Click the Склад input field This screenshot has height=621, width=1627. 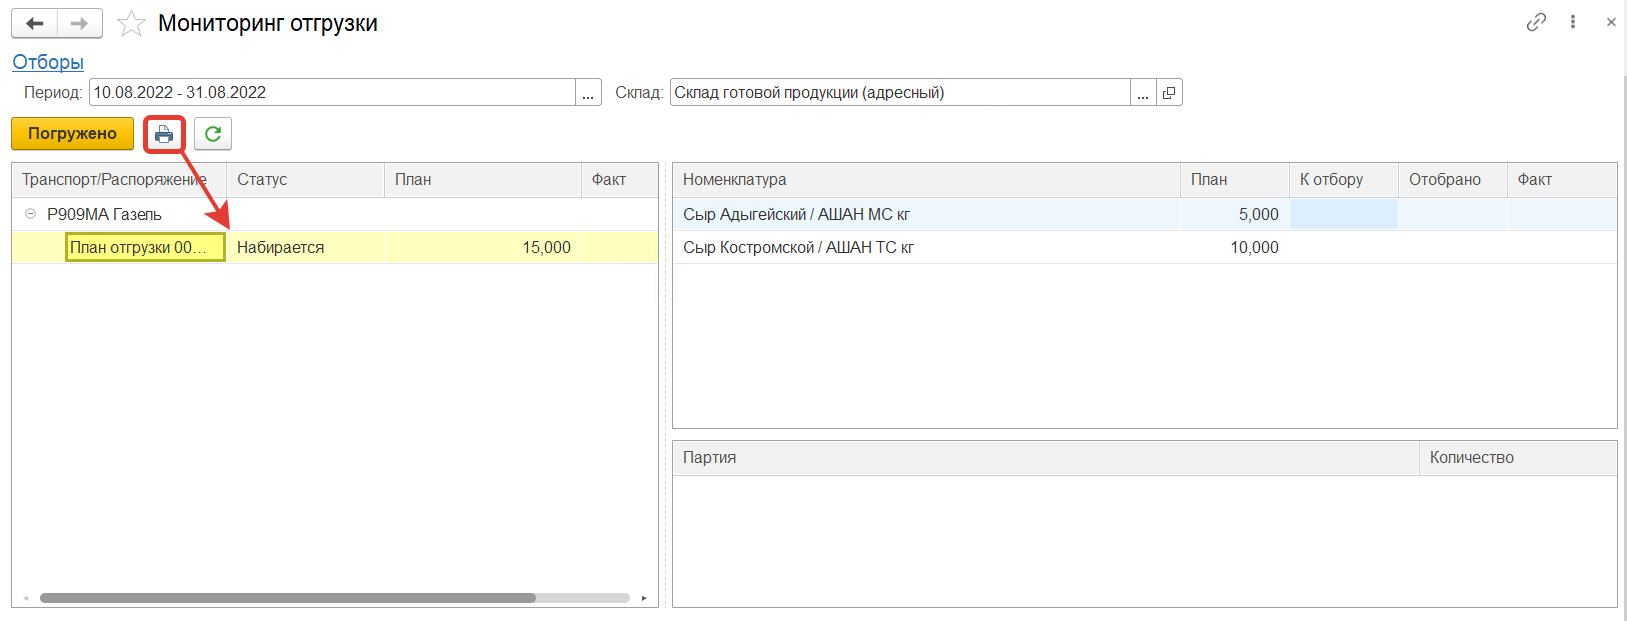[x=898, y=93]
